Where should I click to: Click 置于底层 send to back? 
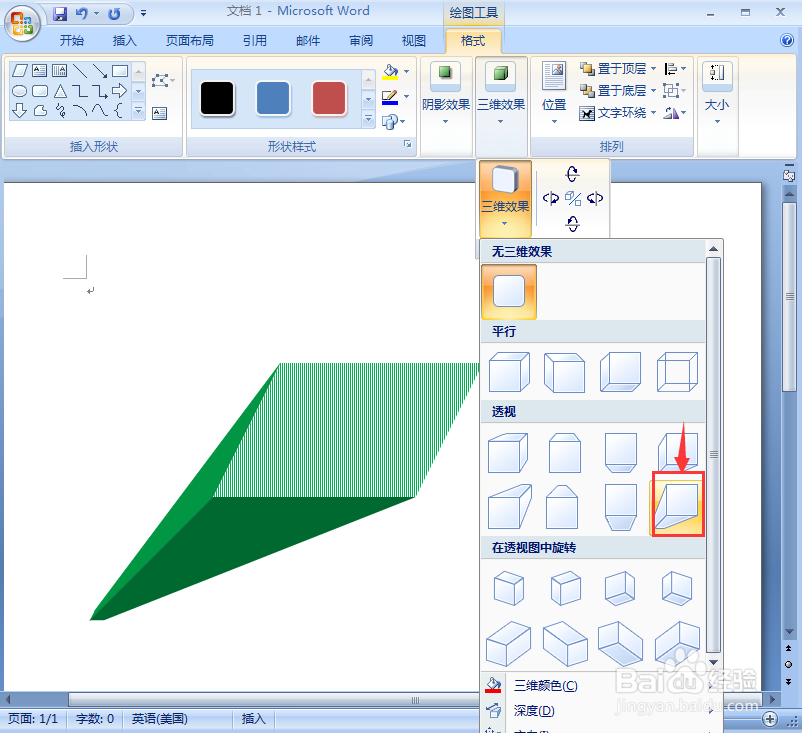click(x=612, y=91)
